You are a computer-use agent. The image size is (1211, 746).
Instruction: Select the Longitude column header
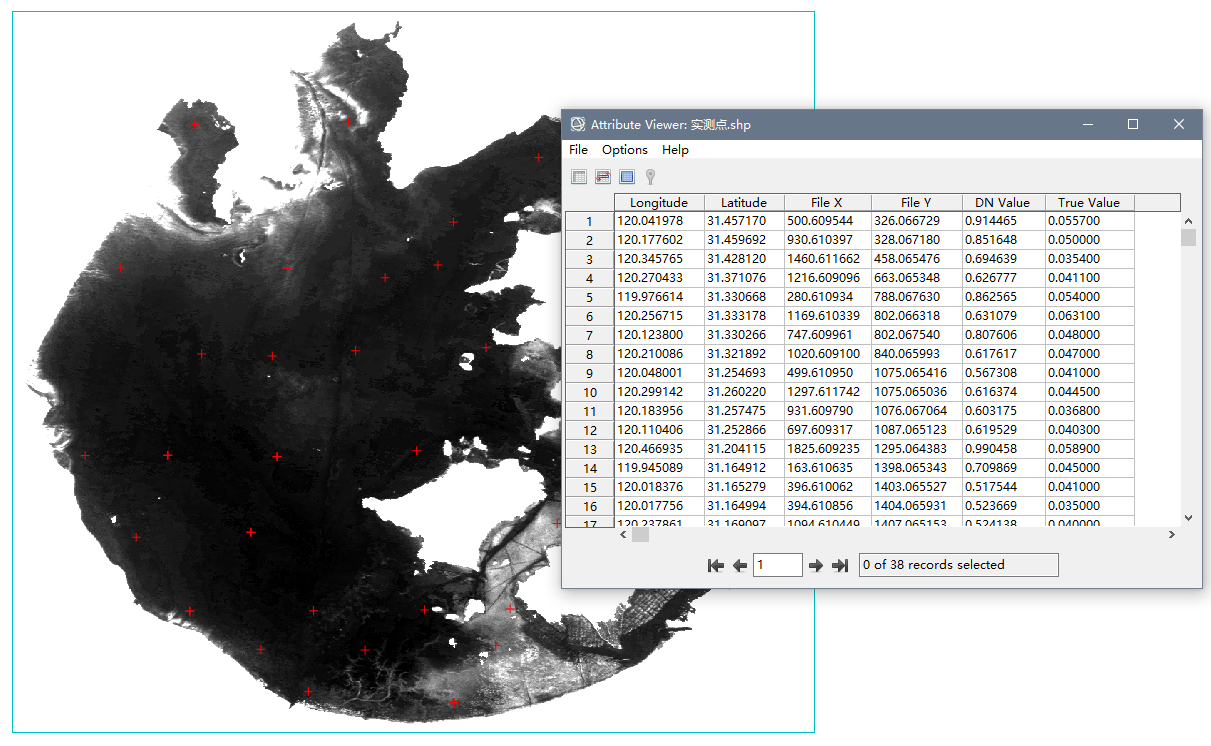(x=658, y=203)
